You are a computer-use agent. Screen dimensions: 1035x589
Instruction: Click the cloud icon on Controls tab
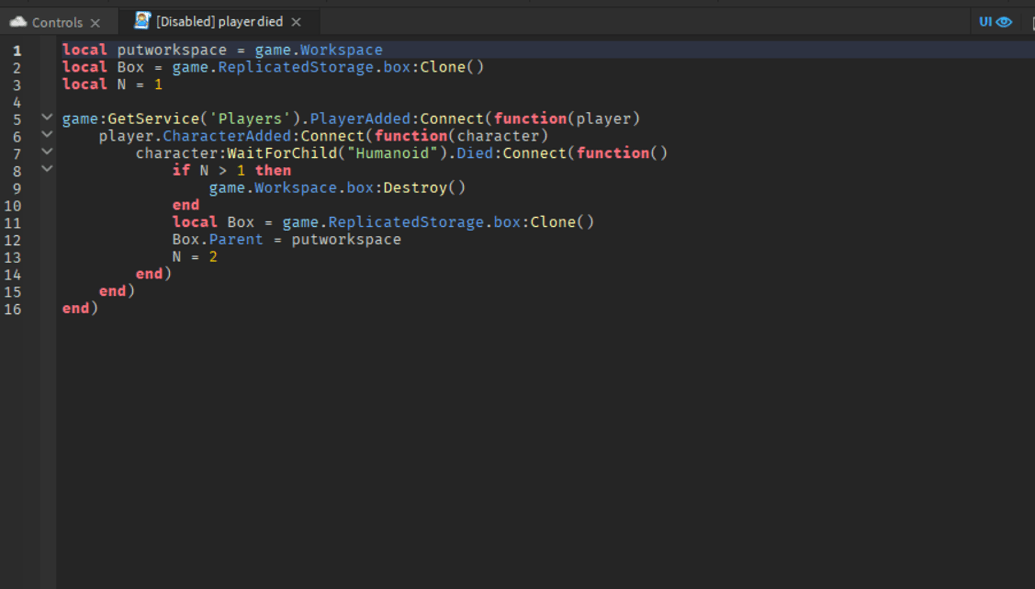click(x=18, y=22)
